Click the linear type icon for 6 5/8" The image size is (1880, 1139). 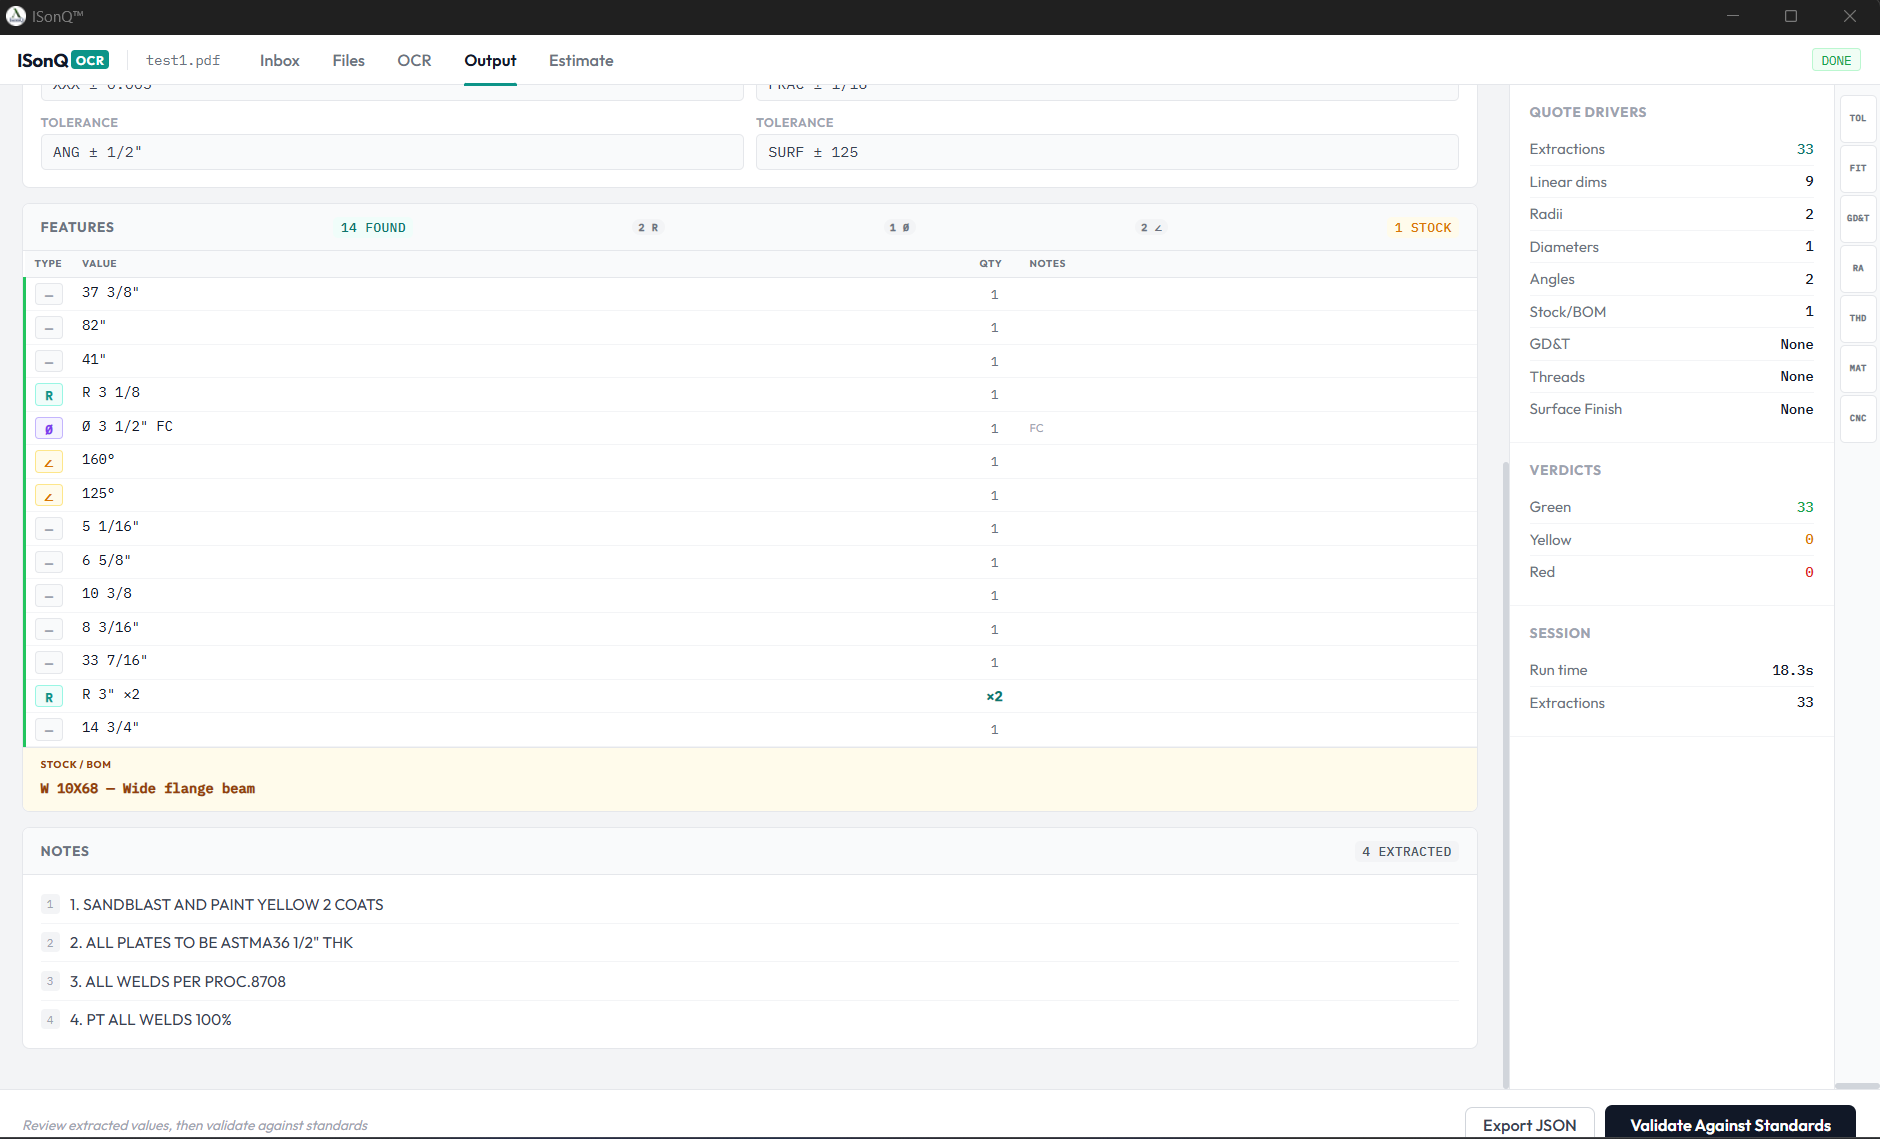coord(49,562)
